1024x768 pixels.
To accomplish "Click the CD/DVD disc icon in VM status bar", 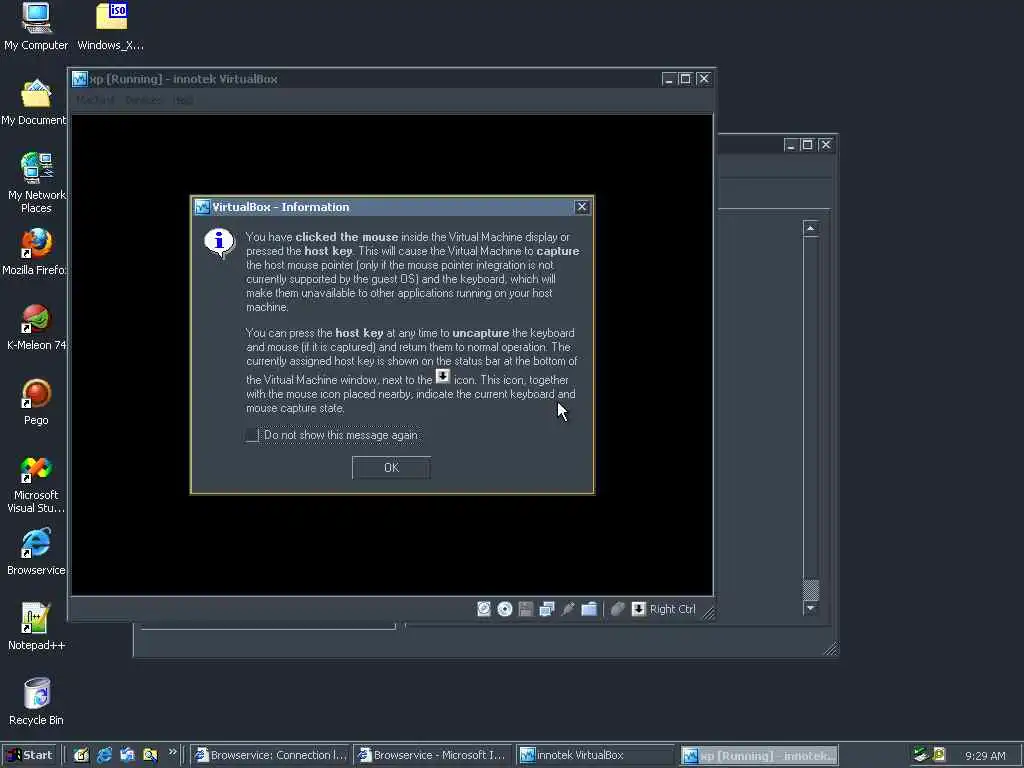I will click(x=505, y=609).
